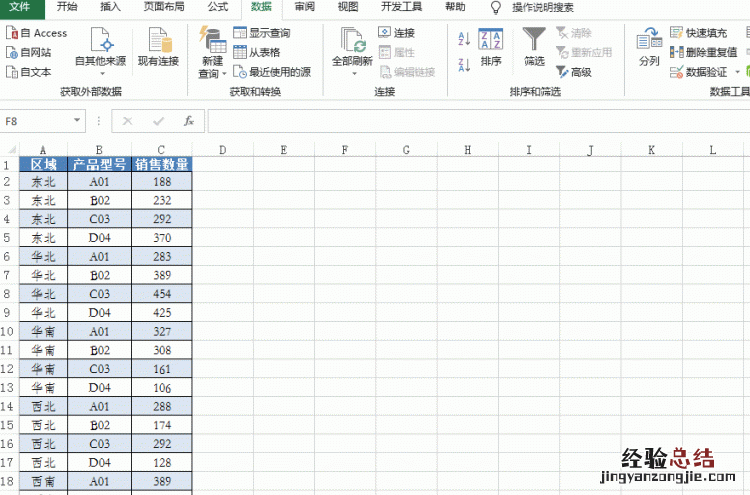The height and width of the screenshot is (495, 750).
Task: Switch to the 视图 tab
Action: [x=348, y=7]
